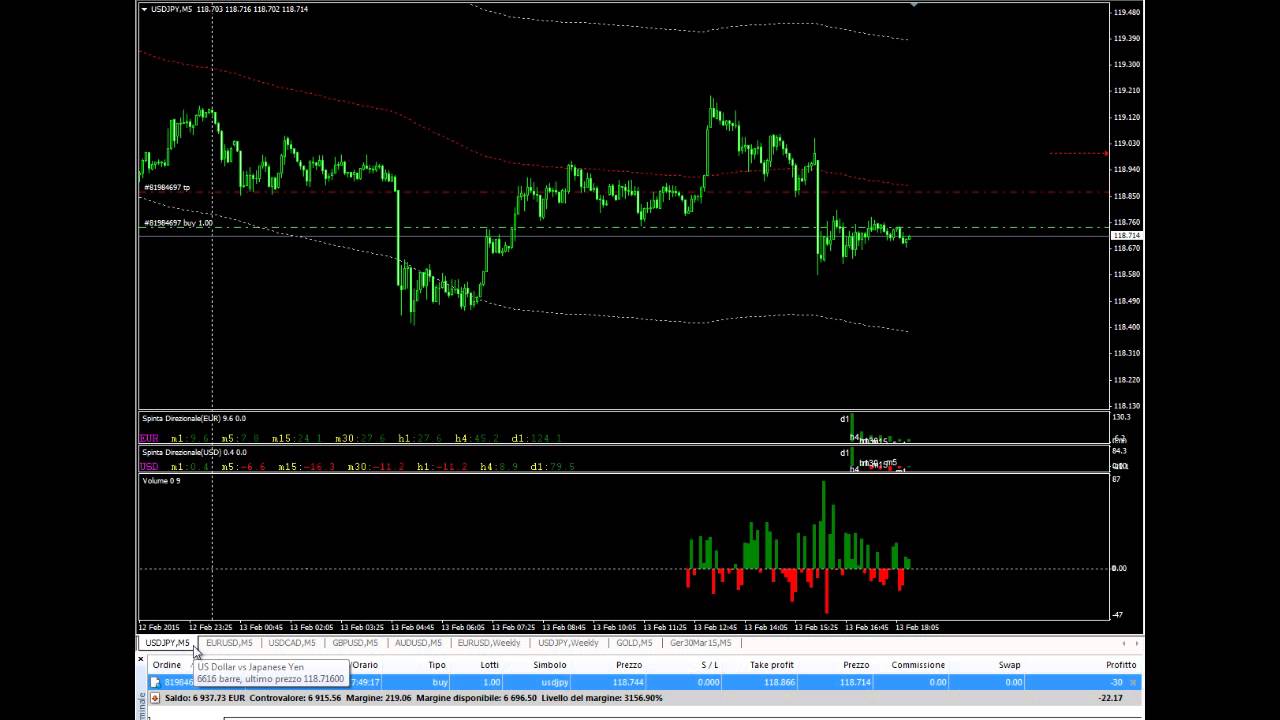
Task: Click the left scroll arrow for chart tabs
Action: click(x=1123, y=643)
